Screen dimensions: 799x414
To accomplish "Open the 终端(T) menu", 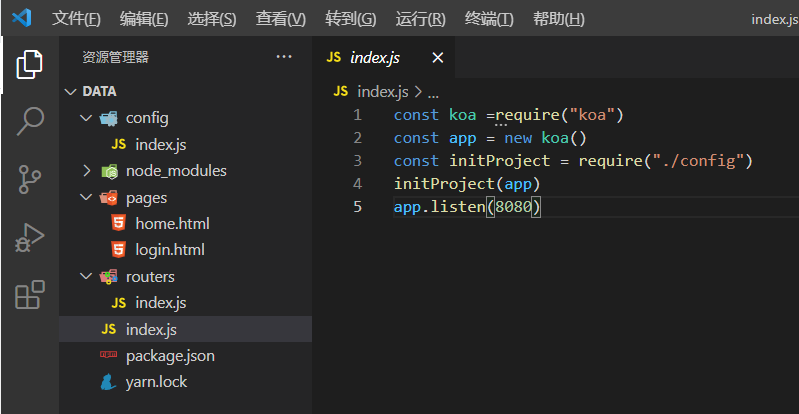I will click(x=489, y=19).
